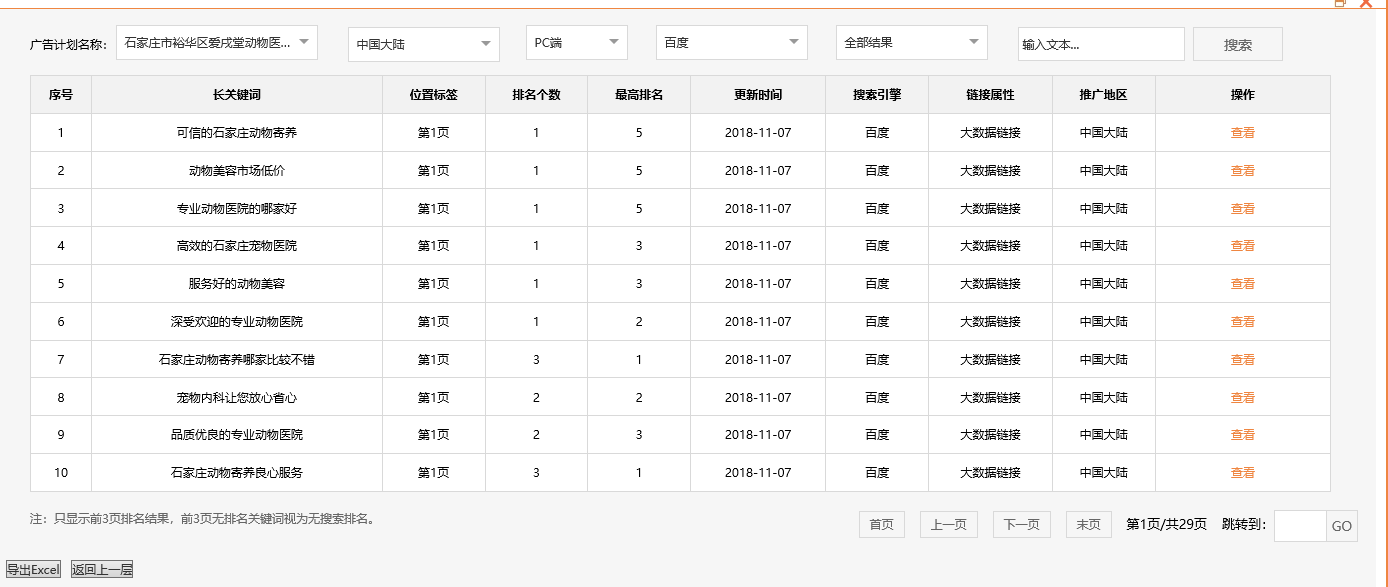1388x587 pixels.
Task: Click the 导出Excel button
Action: coord(34,570)
